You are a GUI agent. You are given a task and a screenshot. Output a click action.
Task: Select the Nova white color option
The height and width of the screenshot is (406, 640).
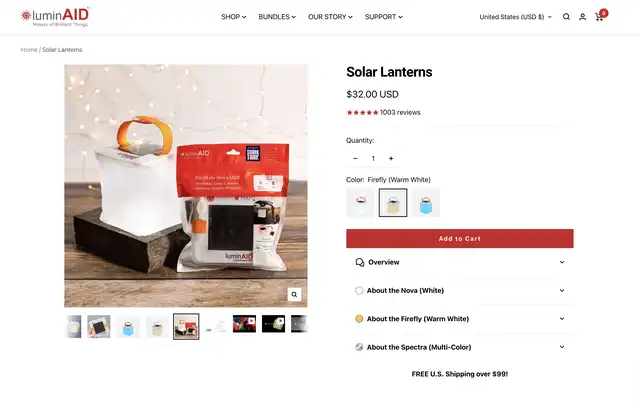coord(360,202)
